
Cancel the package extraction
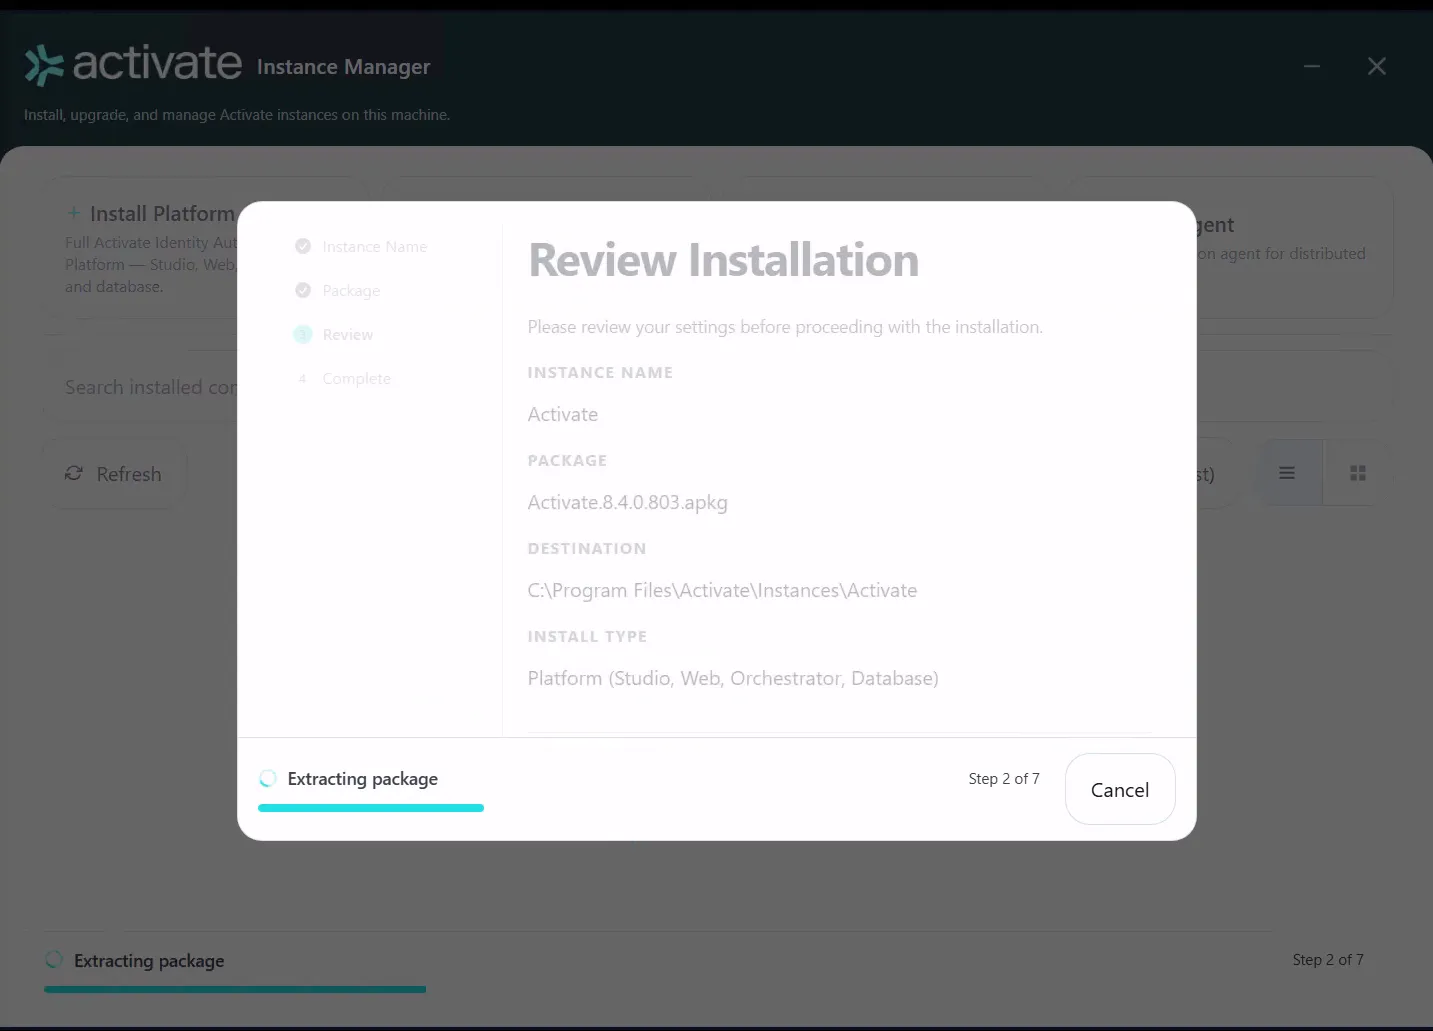1119,789
